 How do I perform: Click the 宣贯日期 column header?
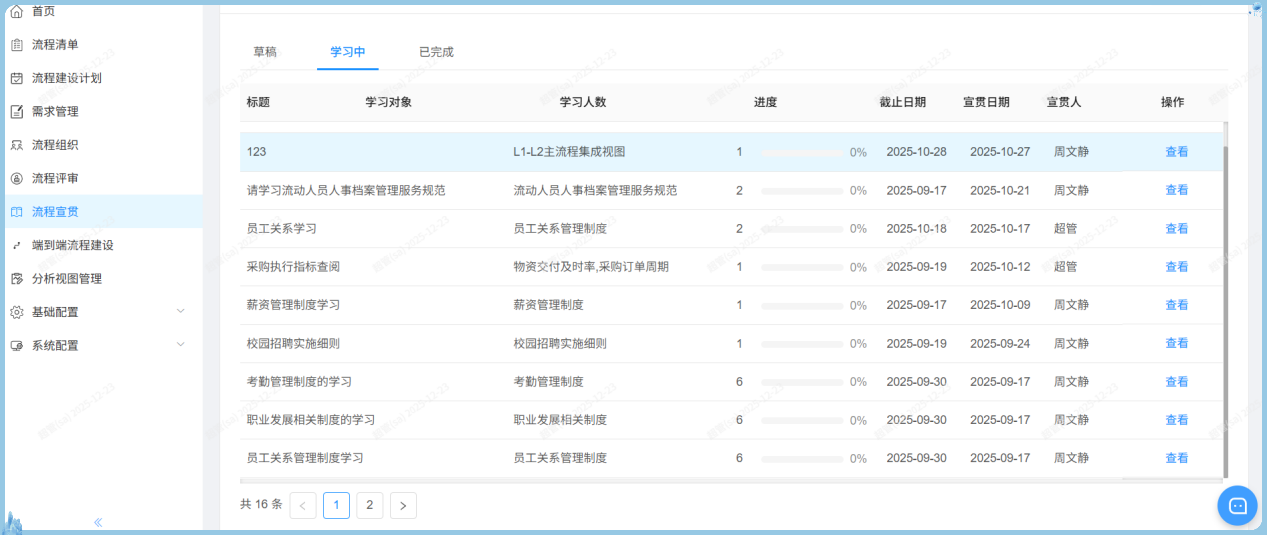(x=986, y=102)
